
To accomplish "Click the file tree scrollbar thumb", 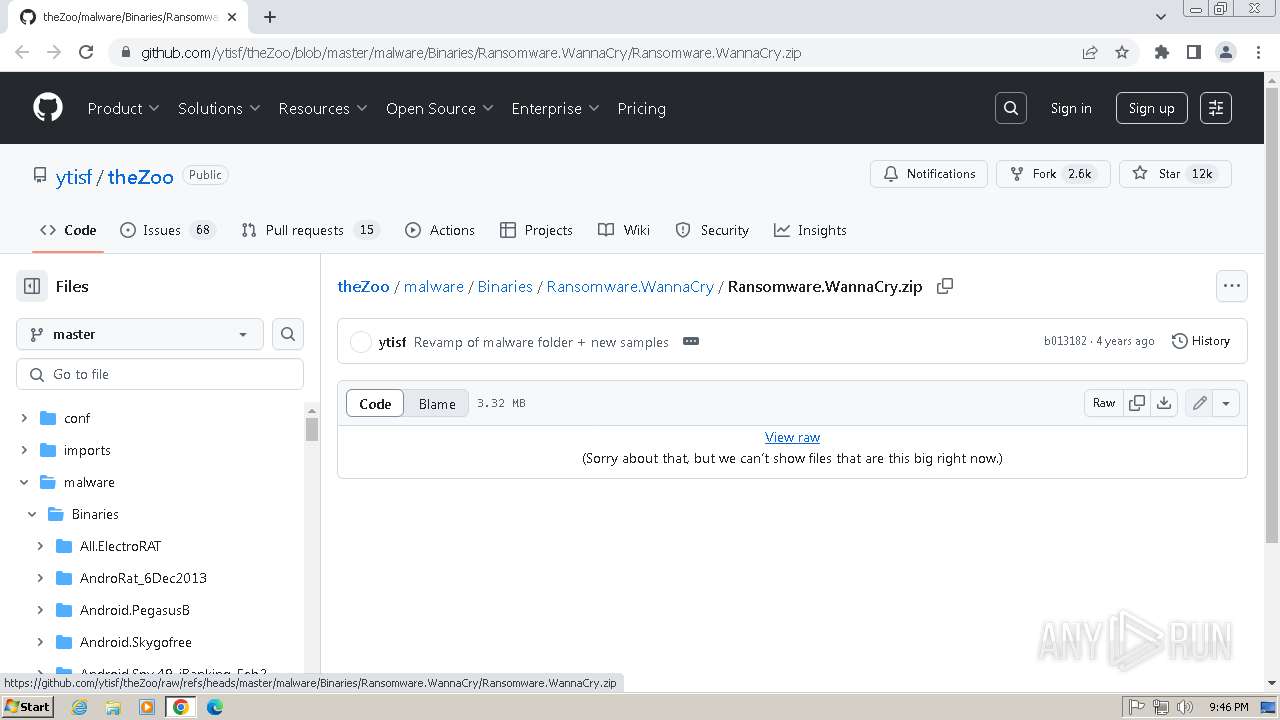I will pyautogui.click(x=312, y=429).
